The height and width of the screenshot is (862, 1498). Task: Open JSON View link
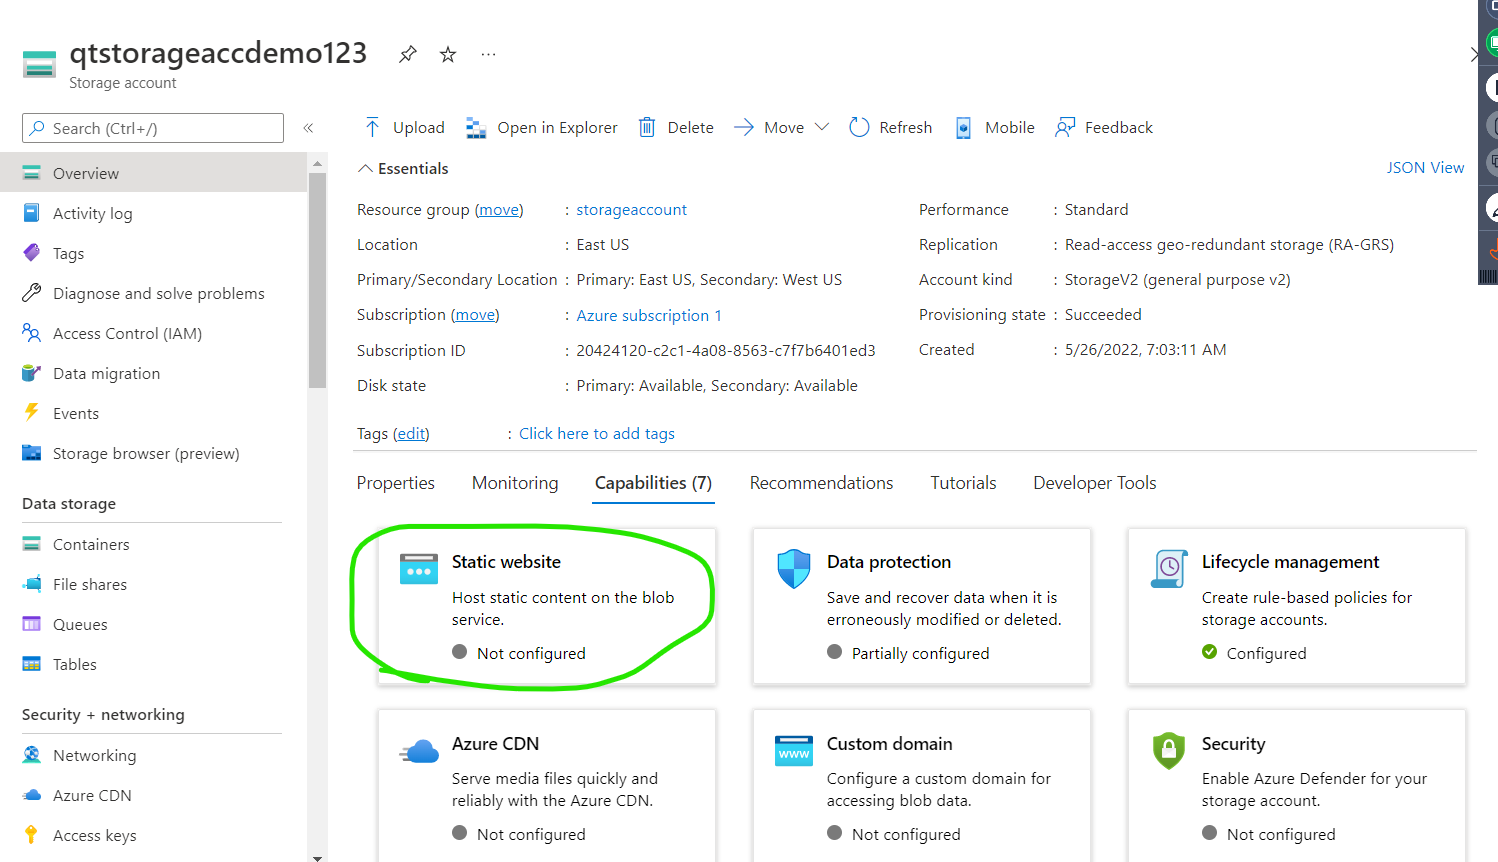point(1425,167)
